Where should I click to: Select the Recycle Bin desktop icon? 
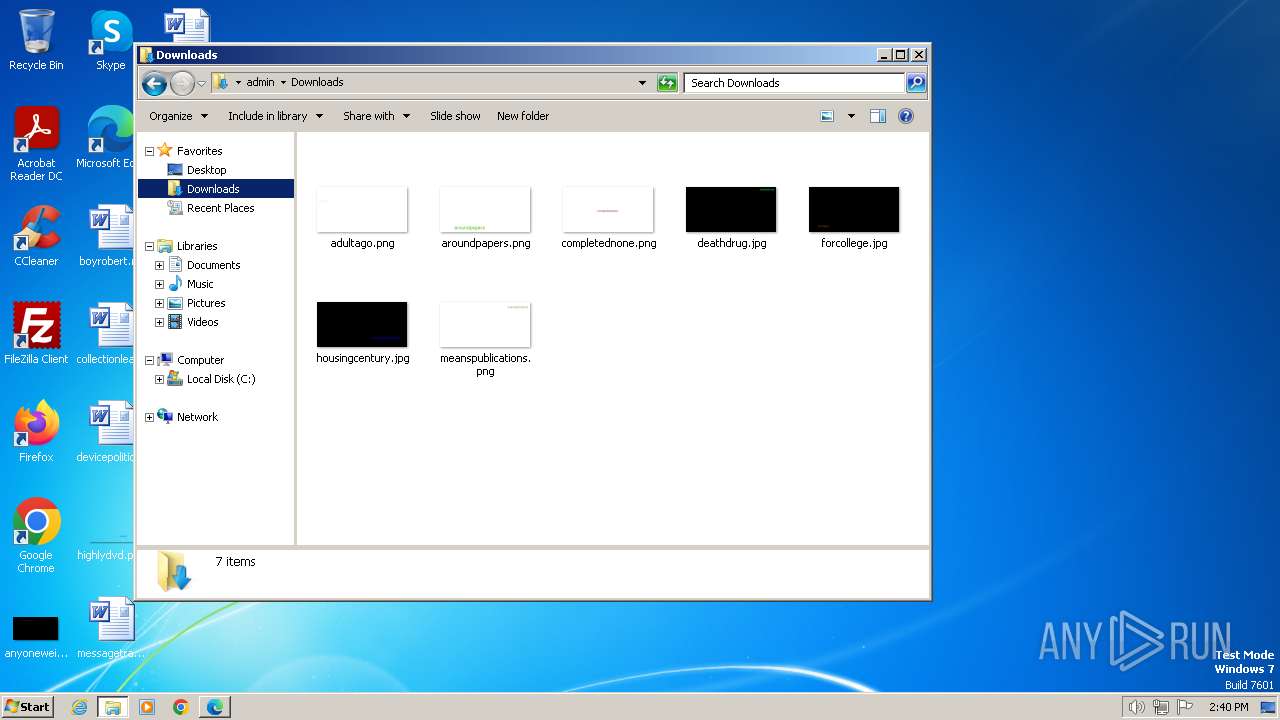pos(36,40)
